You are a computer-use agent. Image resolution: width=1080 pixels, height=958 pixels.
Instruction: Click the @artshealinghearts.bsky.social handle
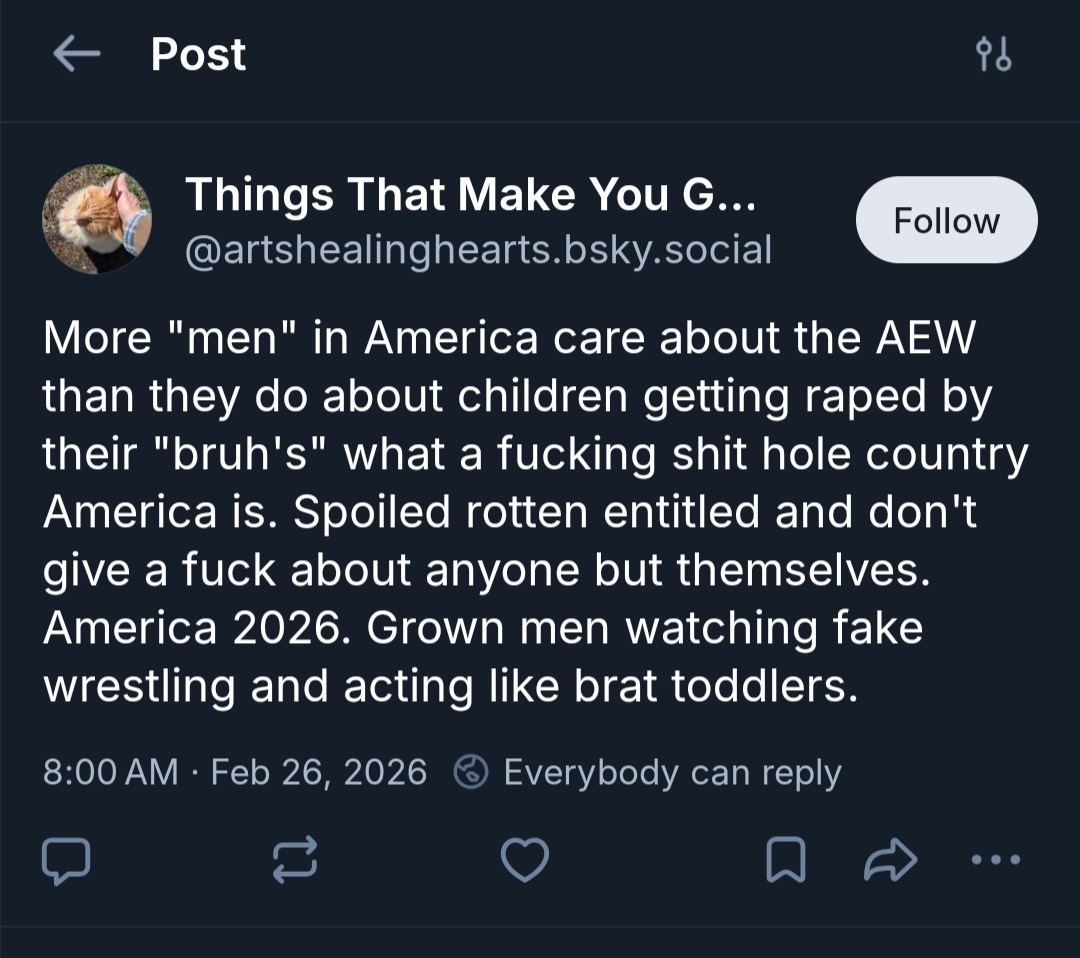pyautogui.click(x=479, y=249)
